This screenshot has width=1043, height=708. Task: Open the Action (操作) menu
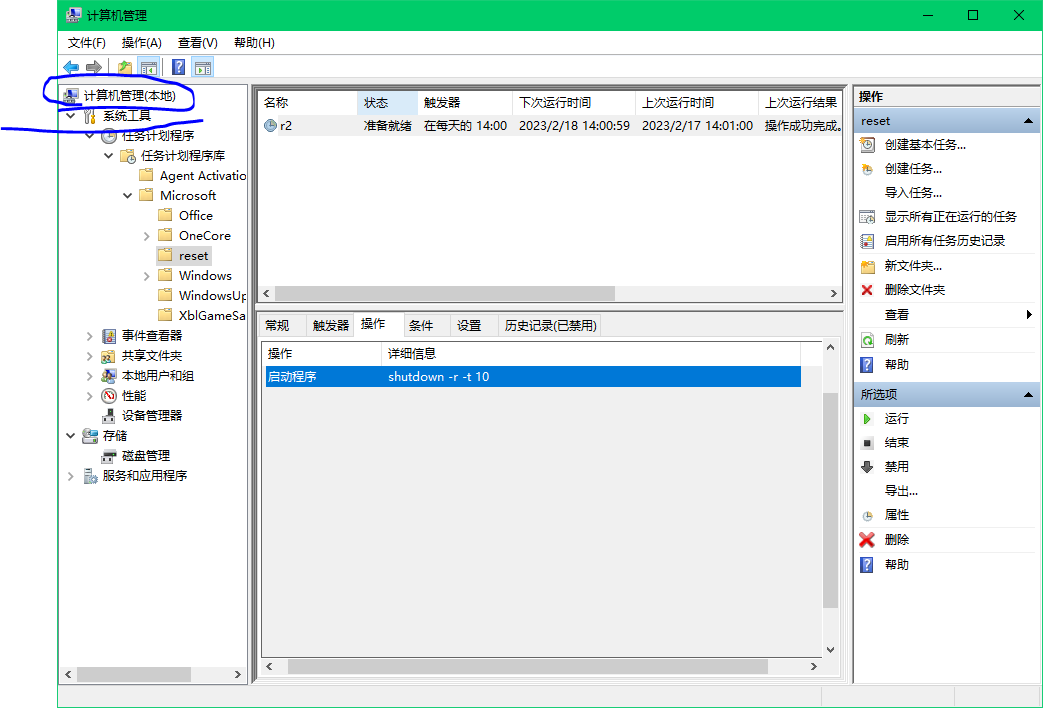pos(142,43)
